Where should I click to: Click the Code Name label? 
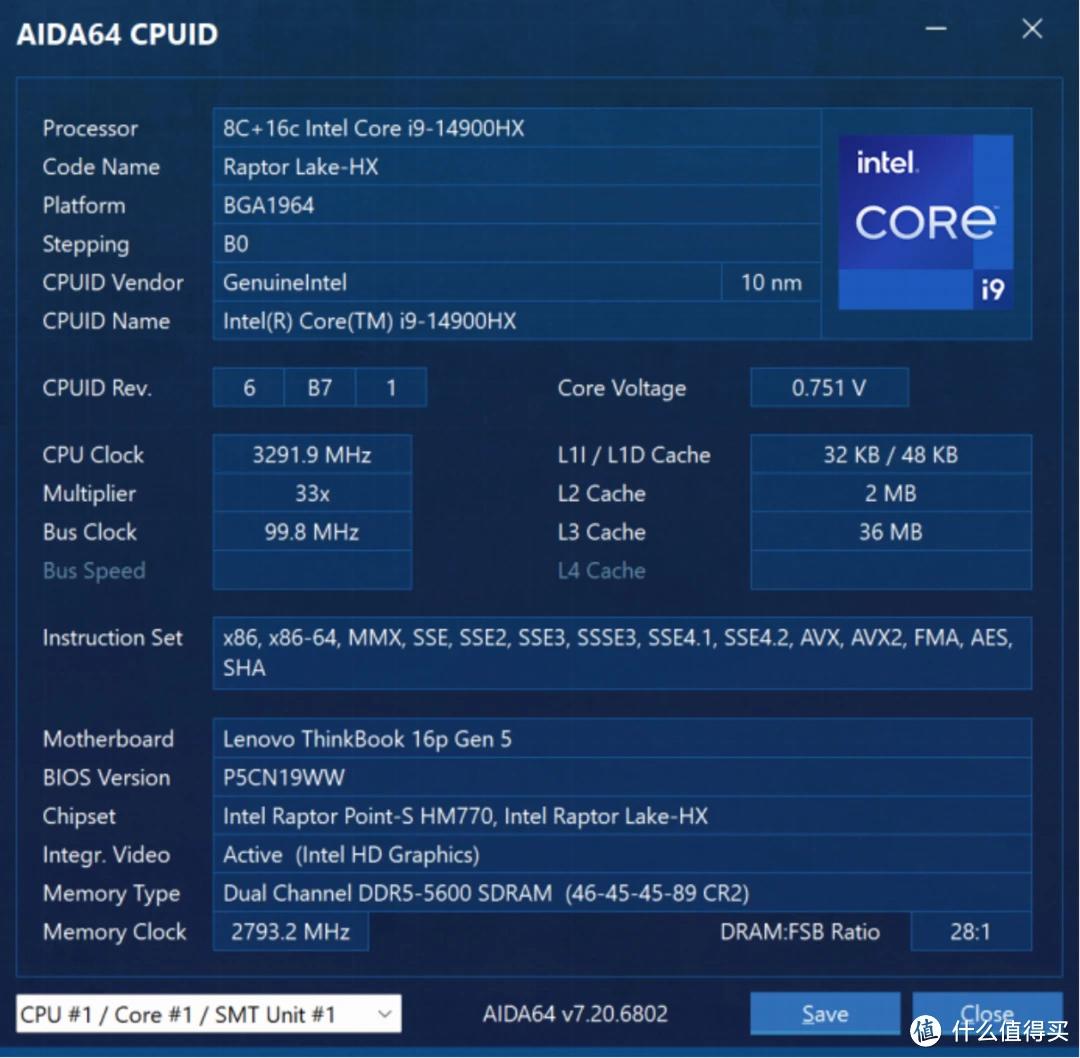[x=101, y=167]
